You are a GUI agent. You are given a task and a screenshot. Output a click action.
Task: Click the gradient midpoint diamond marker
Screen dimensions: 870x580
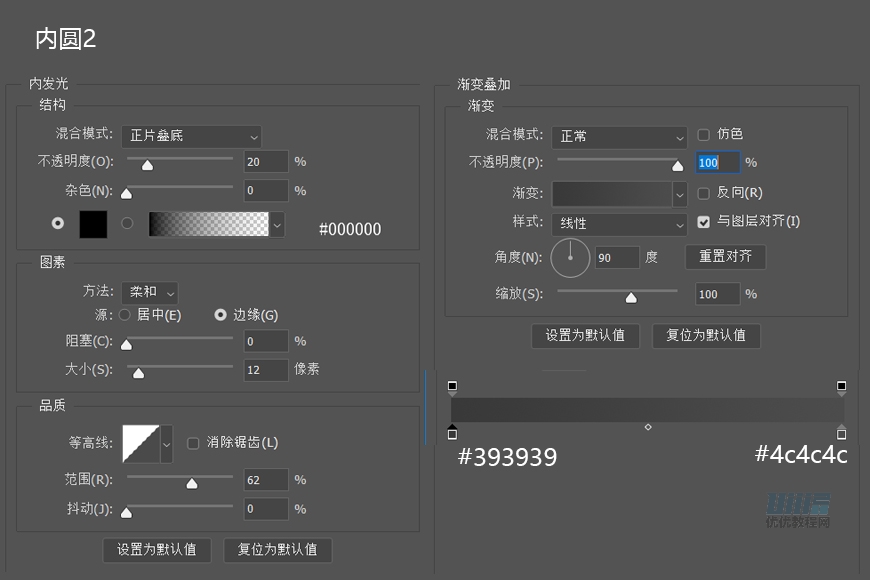[647, 426]
